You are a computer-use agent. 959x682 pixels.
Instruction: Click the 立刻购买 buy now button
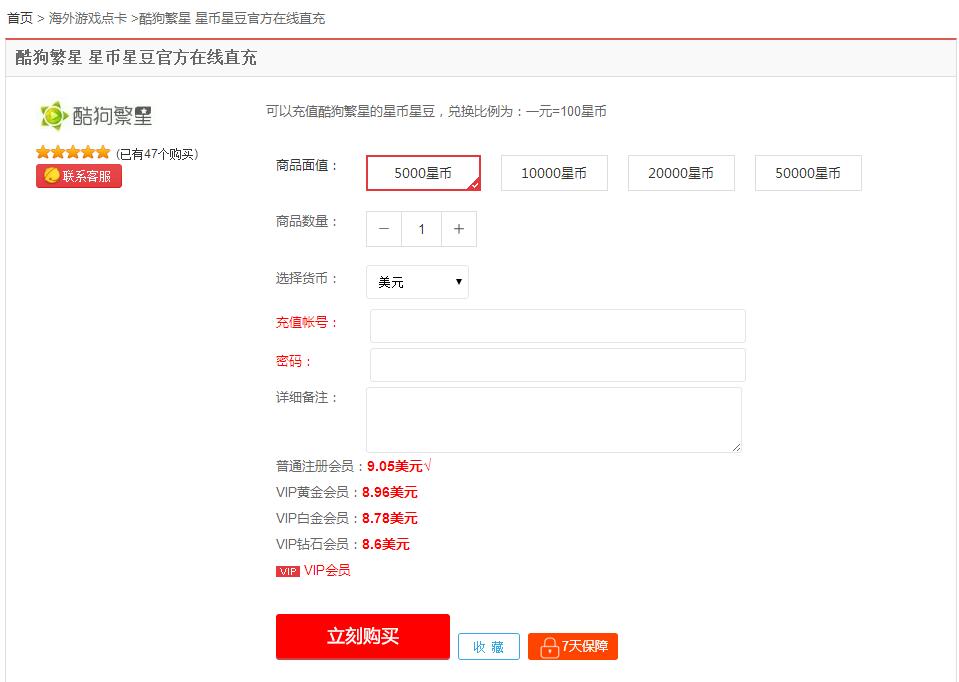pos(363,636)
